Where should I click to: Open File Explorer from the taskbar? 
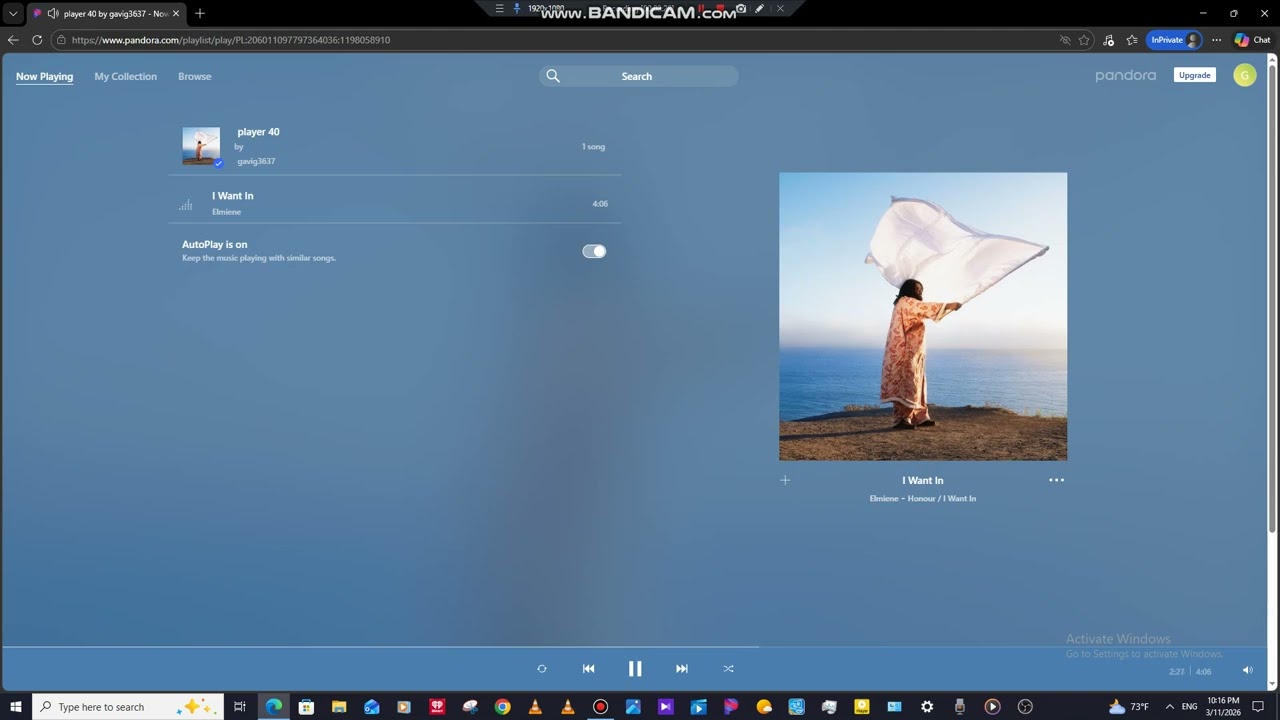click(x=339, y=707)
